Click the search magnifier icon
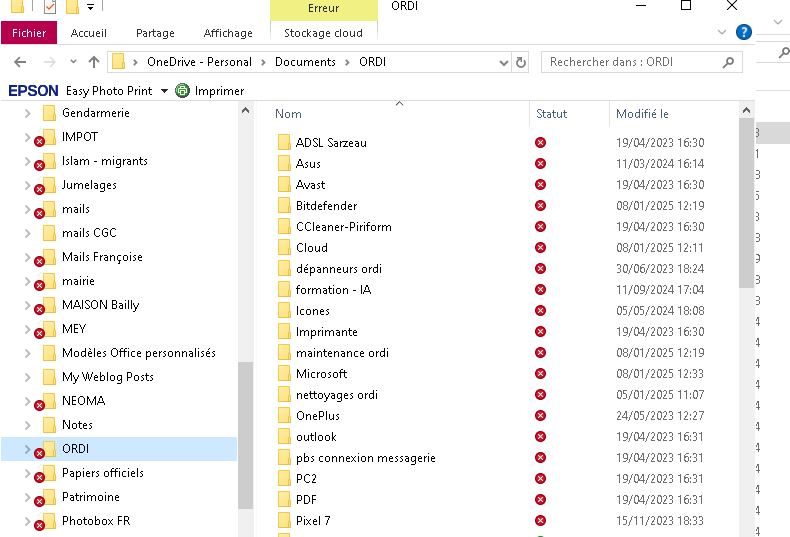The height and width of the screenshot is (537, 790). [x=728, y=62]
